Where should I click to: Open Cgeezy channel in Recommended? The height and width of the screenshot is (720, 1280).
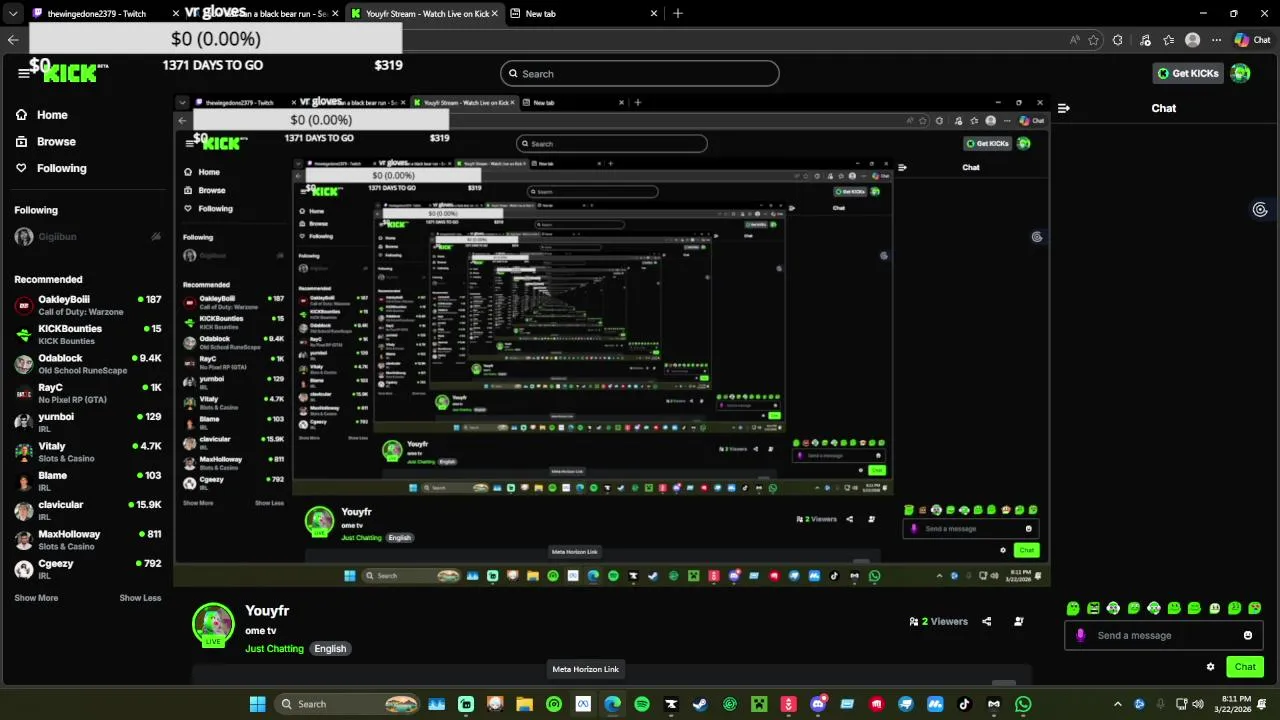coord(88,569)
